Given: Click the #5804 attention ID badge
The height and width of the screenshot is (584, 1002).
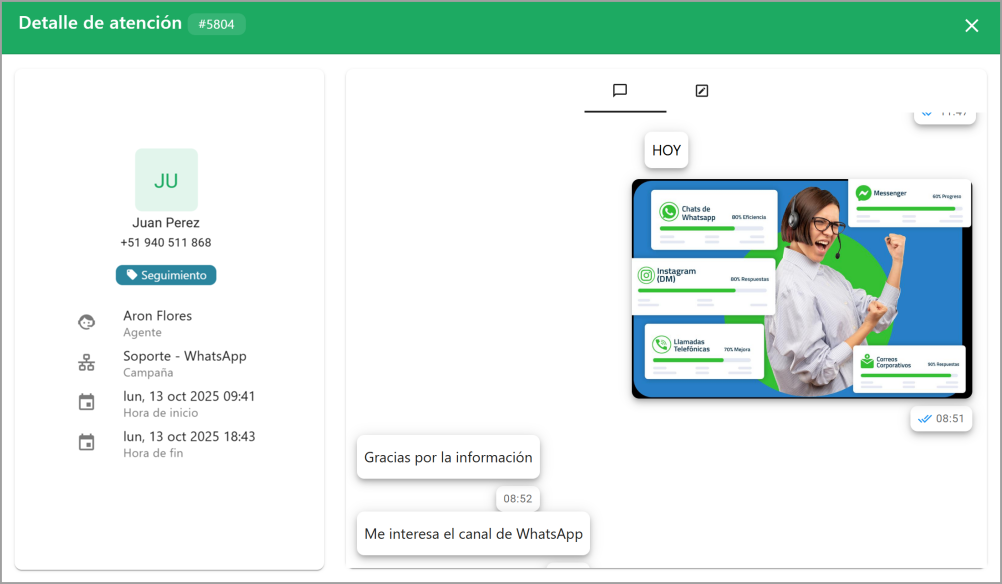Looking at the screenshot, I should tap(217, 25).
